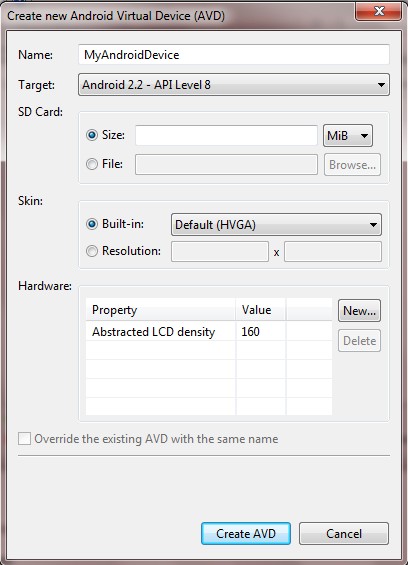Click the Value column header
This screenshot has width=408, height=565.
click(261, 310)
